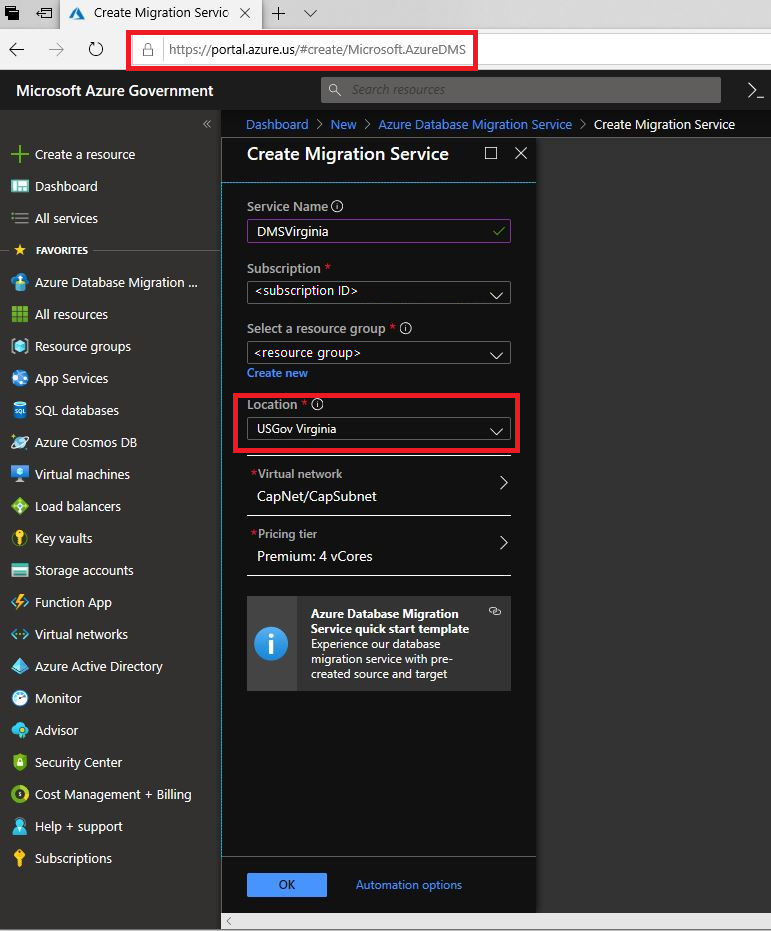This screenshot has height=931, width=771.
Task: Click Service Name info icon
Action: [337, 207]
